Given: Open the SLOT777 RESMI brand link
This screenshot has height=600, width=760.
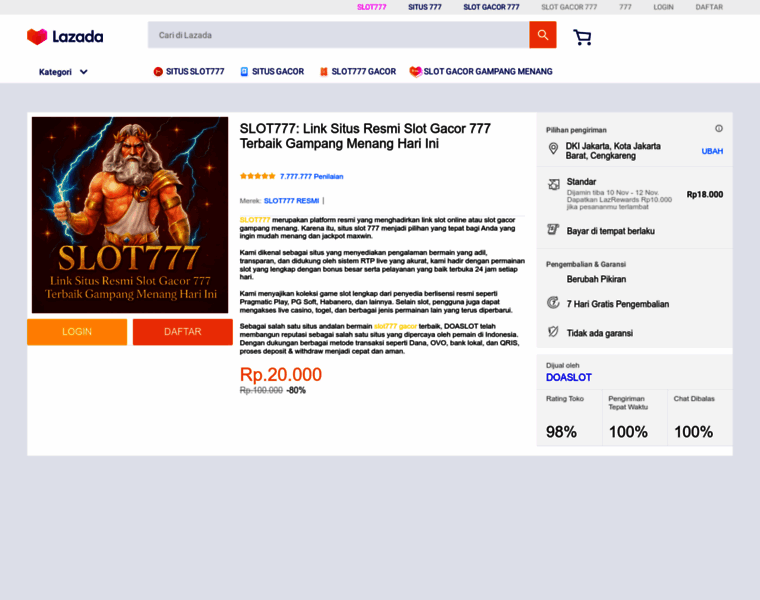Looking at the screenshot, I should click(291, 201).
